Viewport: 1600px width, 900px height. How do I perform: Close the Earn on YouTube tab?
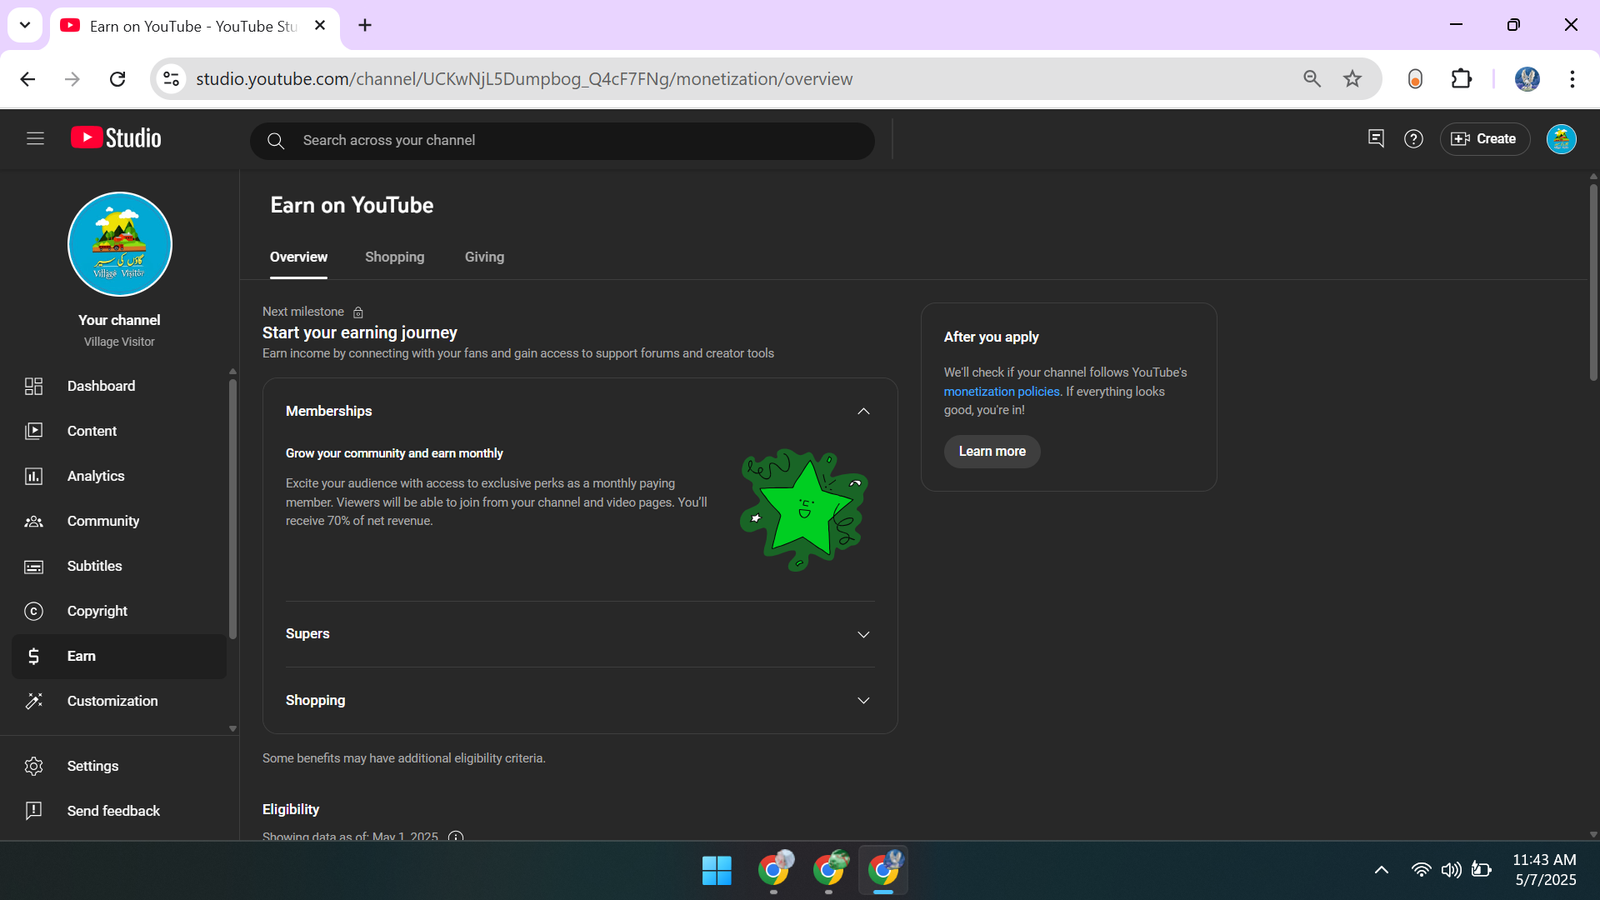point(320,26)
